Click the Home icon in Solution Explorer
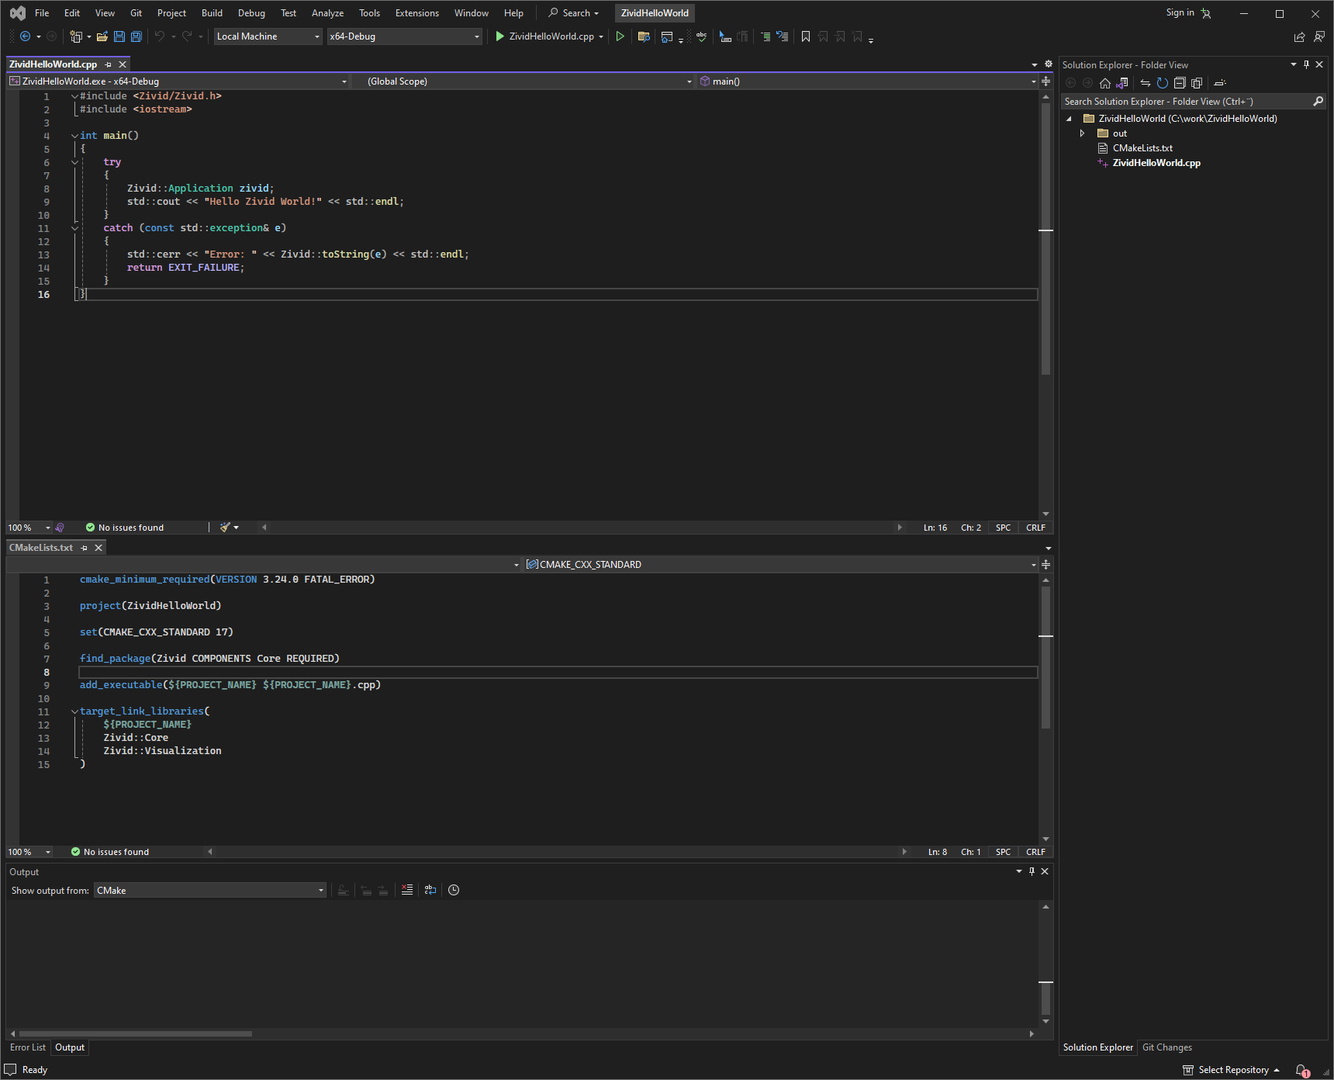The image size is (1334, 1080). coord(1105,83)
